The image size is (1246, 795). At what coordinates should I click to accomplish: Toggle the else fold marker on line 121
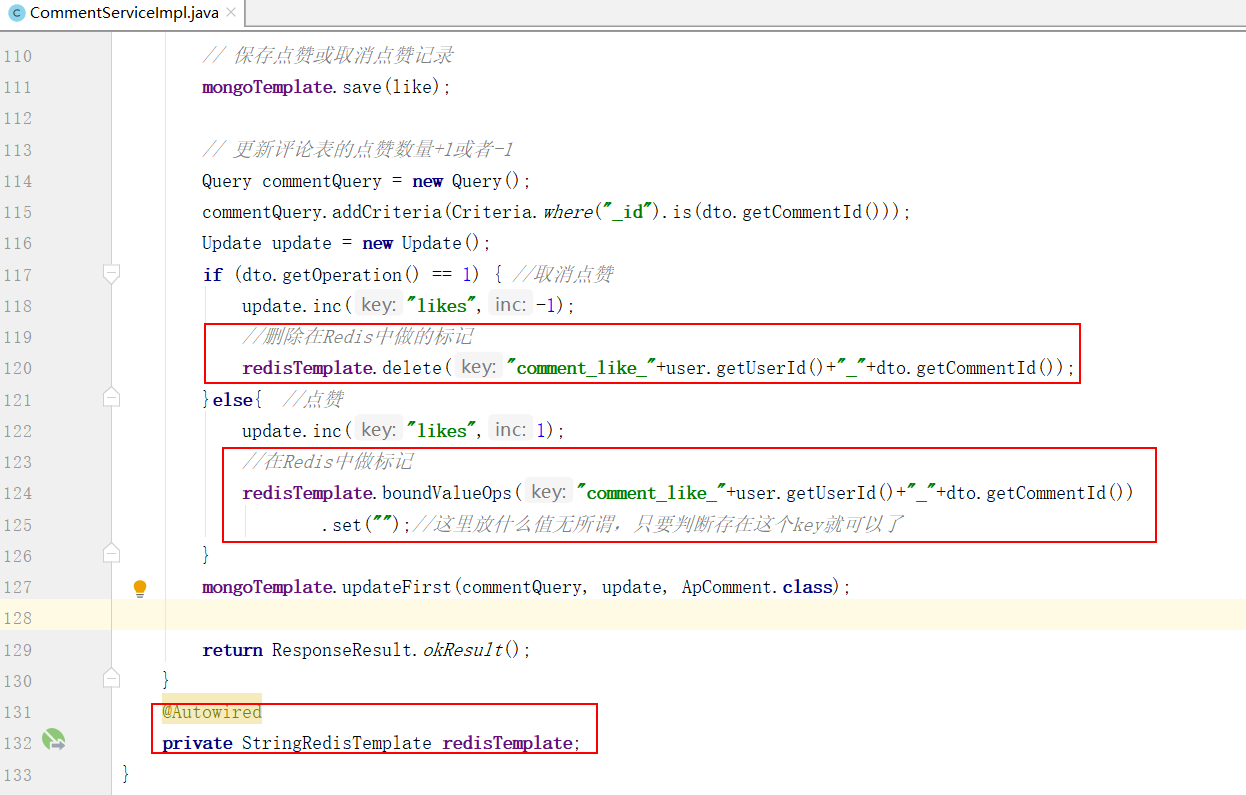pos(112,398)
